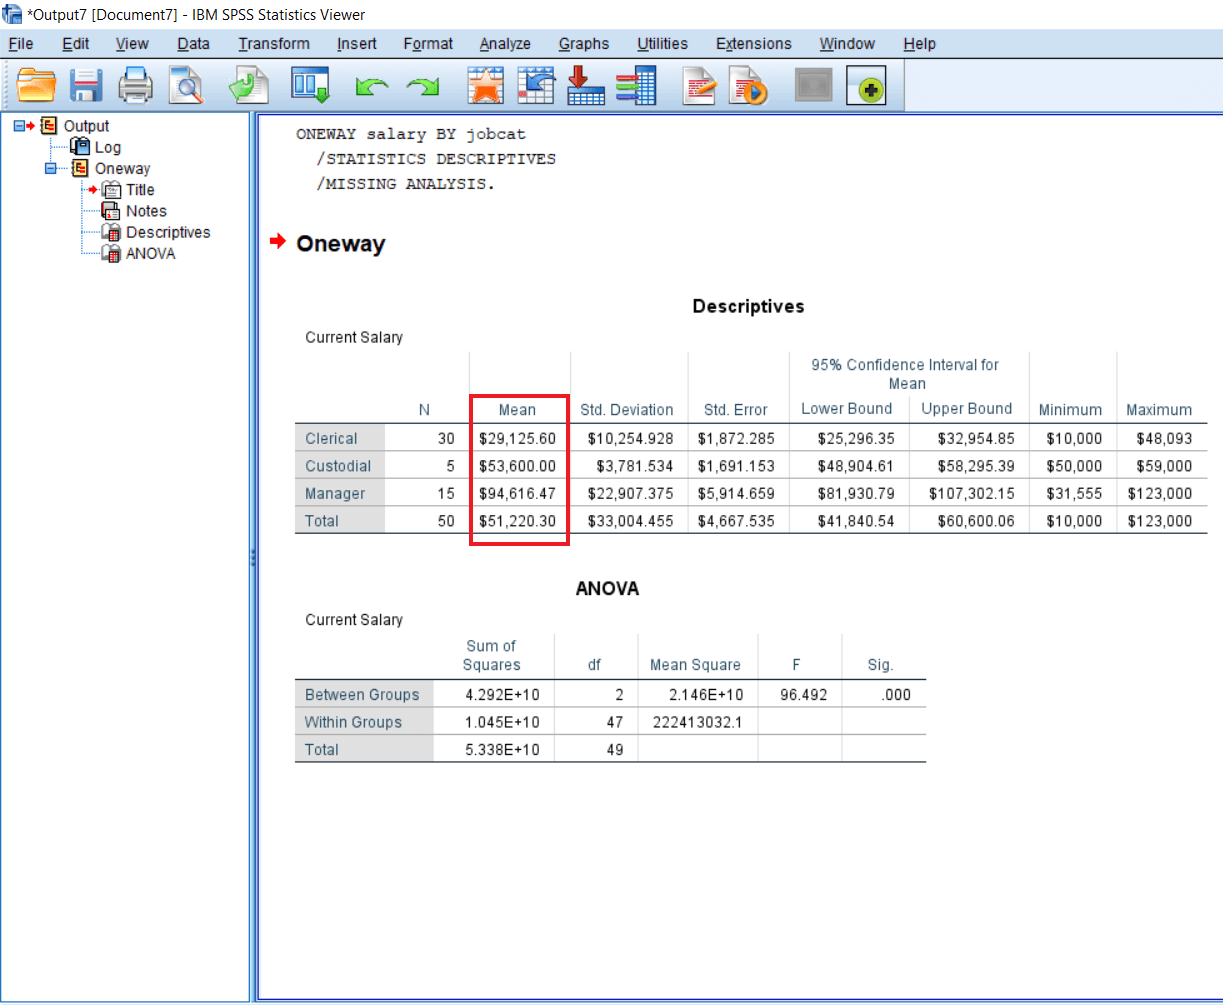This screenshot has height=1005, width=1223.
Task: Open the Help menu
Action: [x=919, y=44]
